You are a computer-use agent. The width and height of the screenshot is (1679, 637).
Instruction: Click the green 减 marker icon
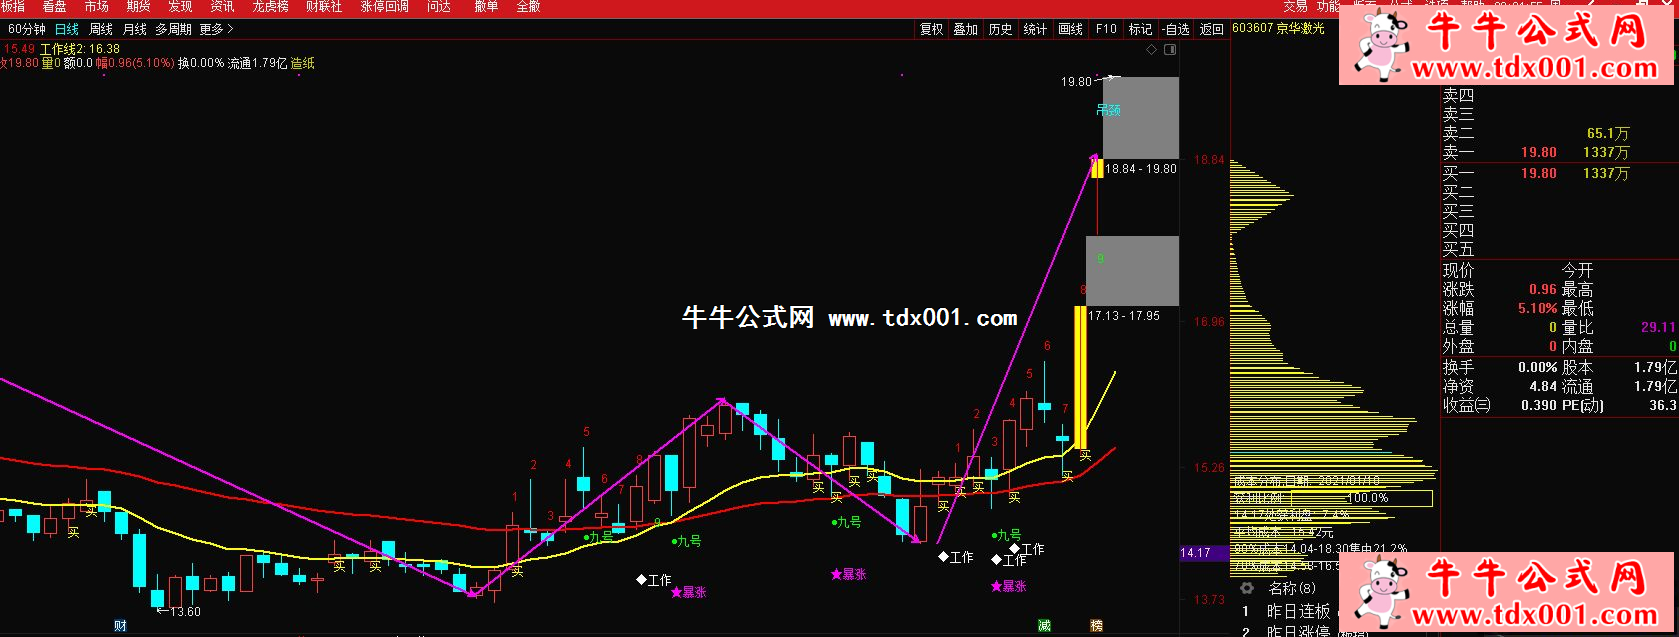coord(1044,626)
